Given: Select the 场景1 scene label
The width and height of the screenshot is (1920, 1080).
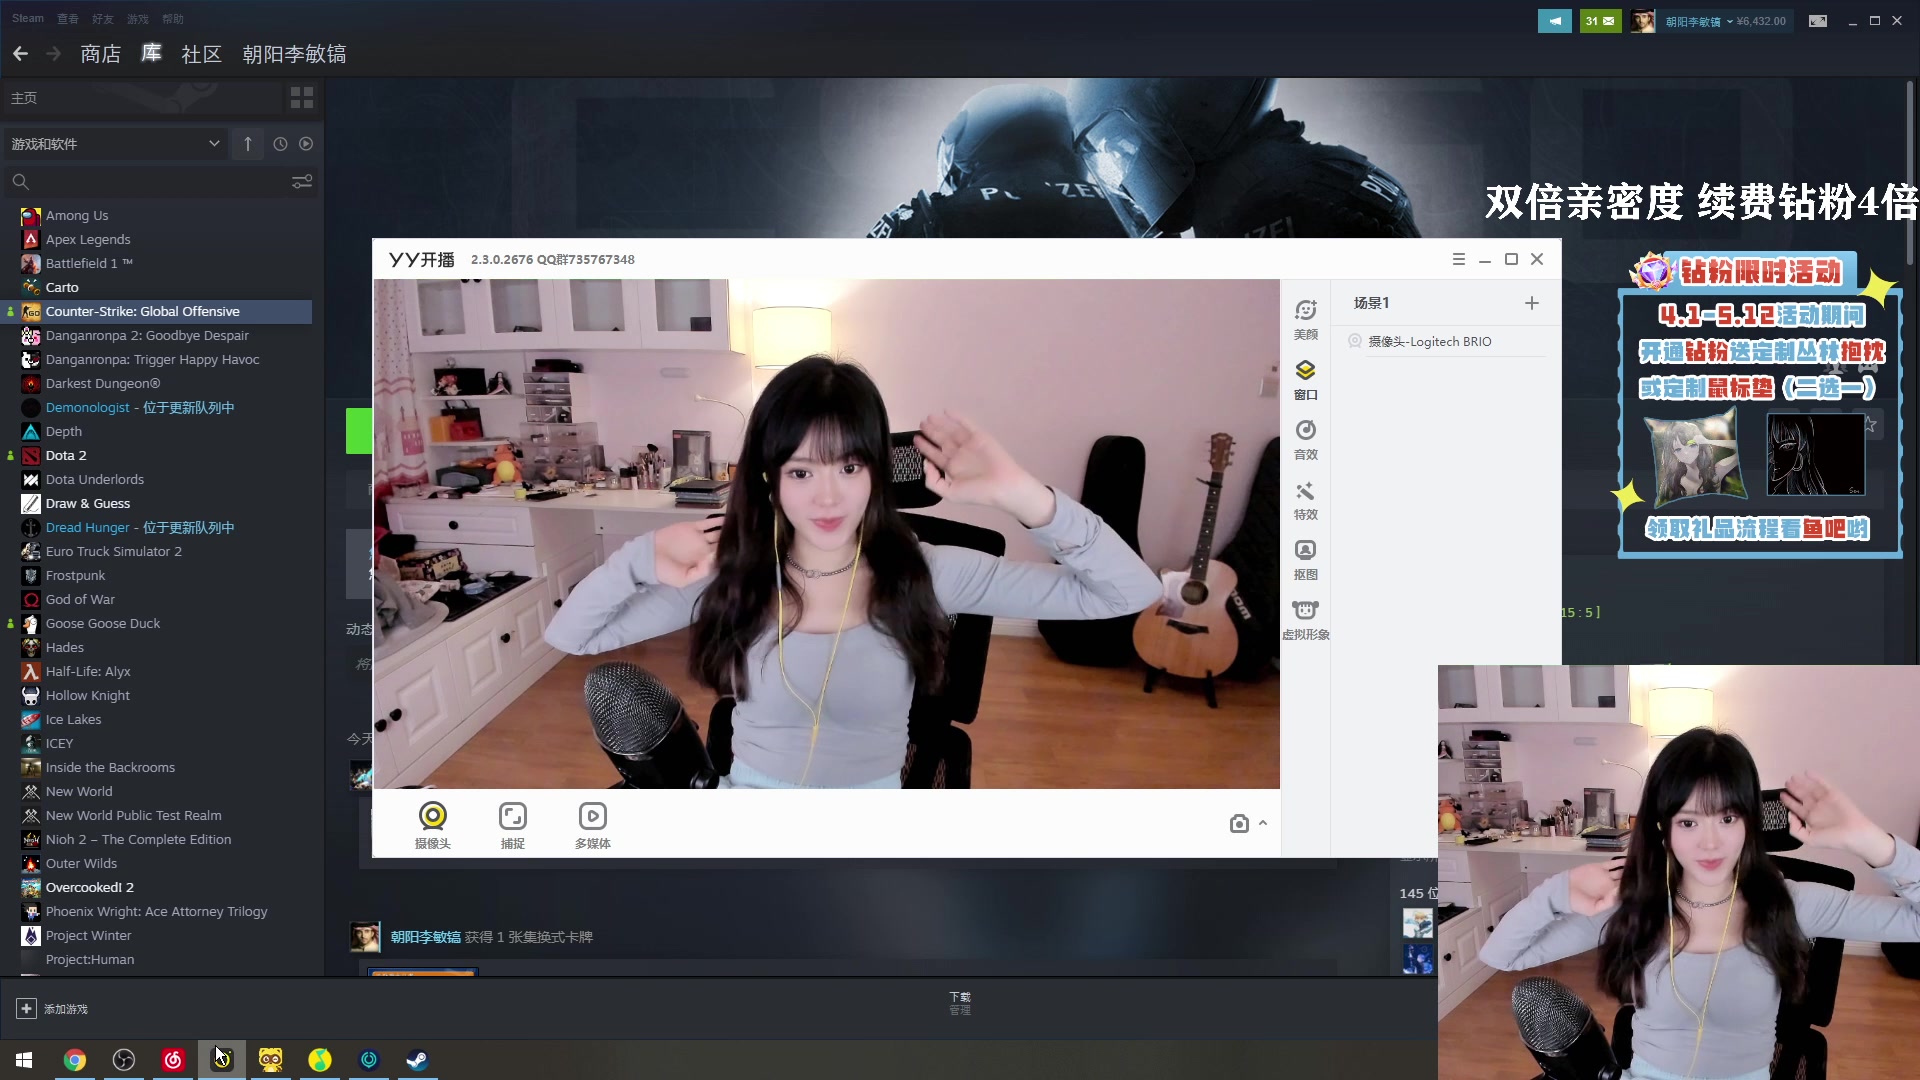Looking at the screenshot, I should tap(1371, 303).
